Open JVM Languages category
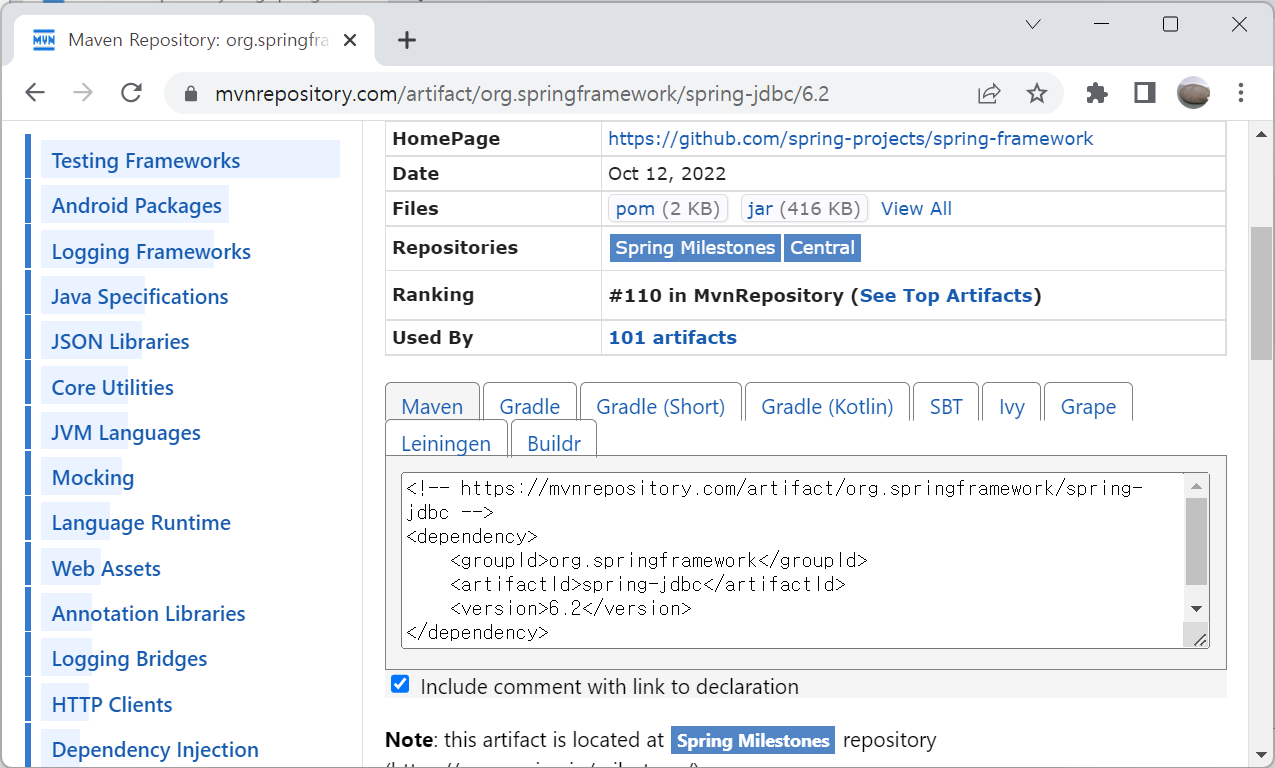Screen dimensions: 1275x768 (126, 433)
